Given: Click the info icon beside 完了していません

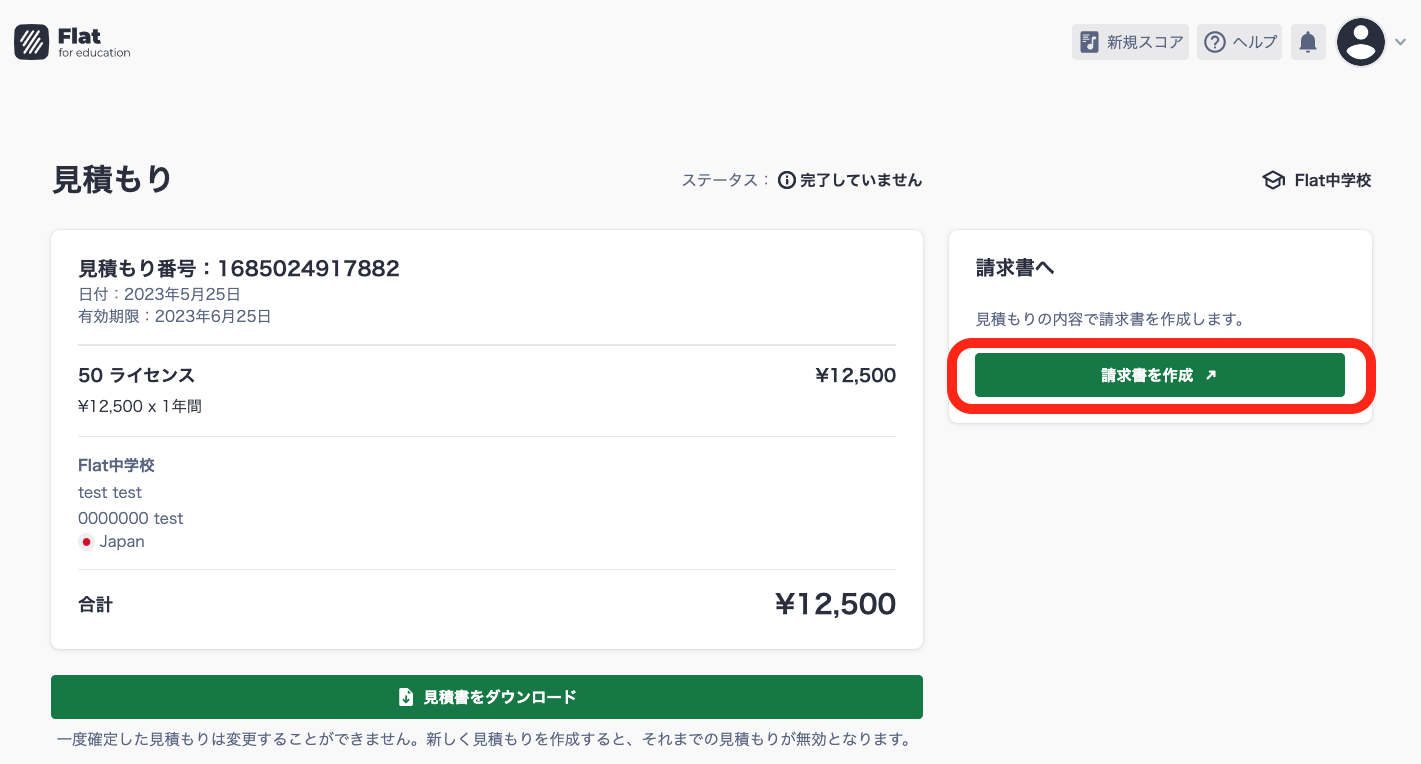Looking at the screenshot, I should tap(787, 180).
